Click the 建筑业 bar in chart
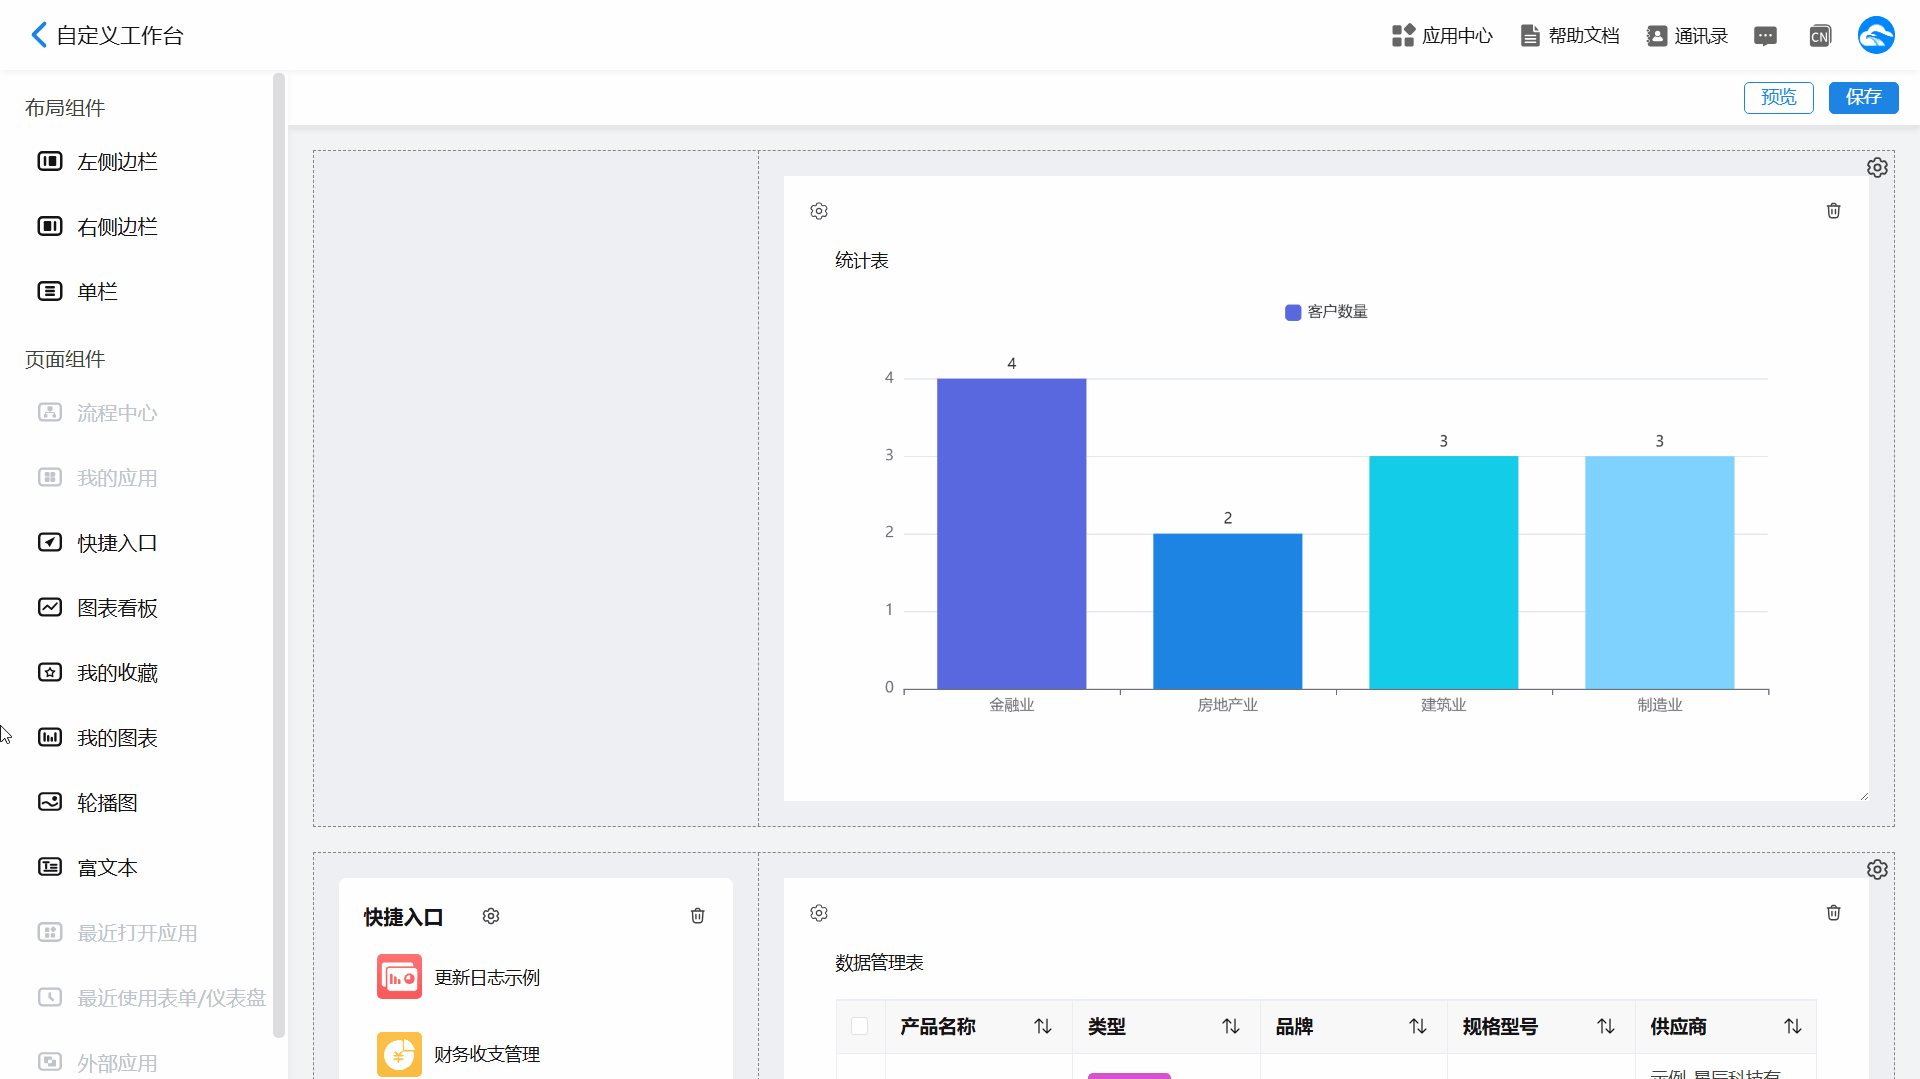This screenshot has height=1079, width=1920. coord(1443,573)
